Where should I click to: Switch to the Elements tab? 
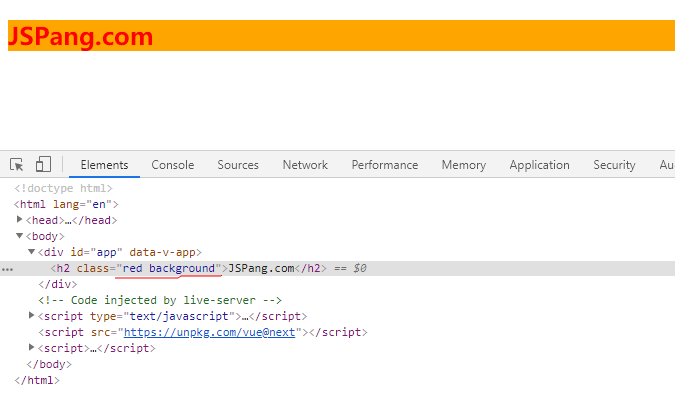(x=104, y=165)
